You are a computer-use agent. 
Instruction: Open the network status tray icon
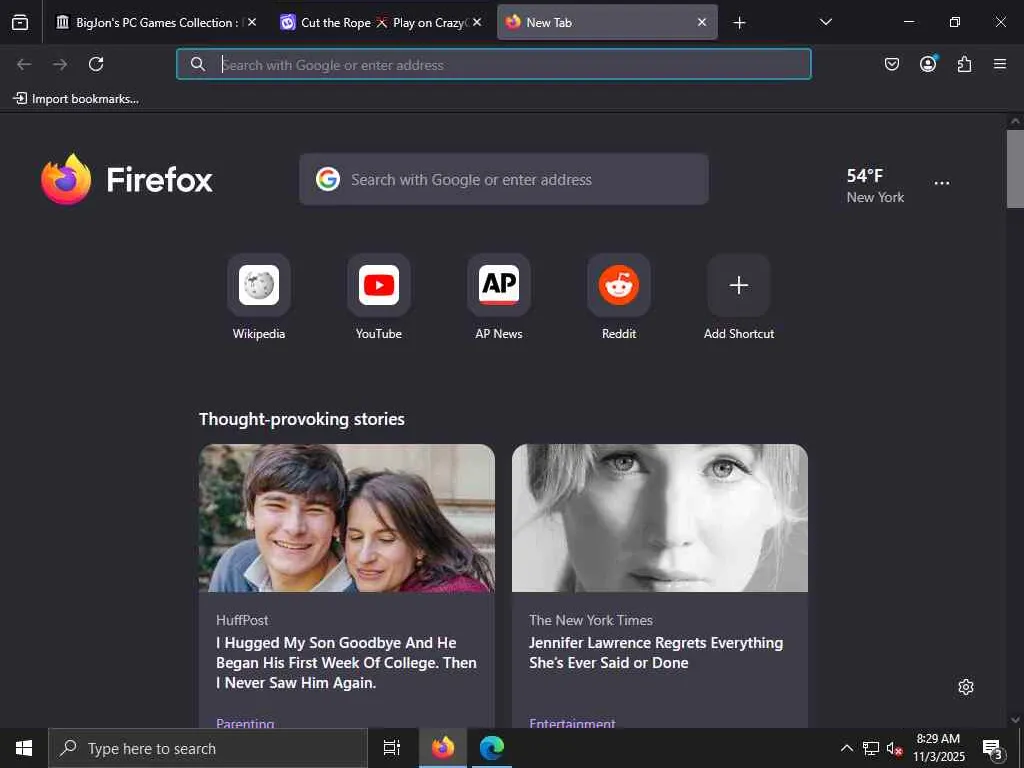pyautogui.click(x=871, y=748)
